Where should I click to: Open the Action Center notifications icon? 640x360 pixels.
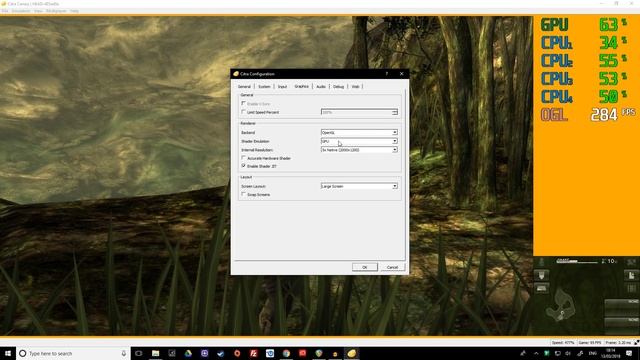[629, 353]
